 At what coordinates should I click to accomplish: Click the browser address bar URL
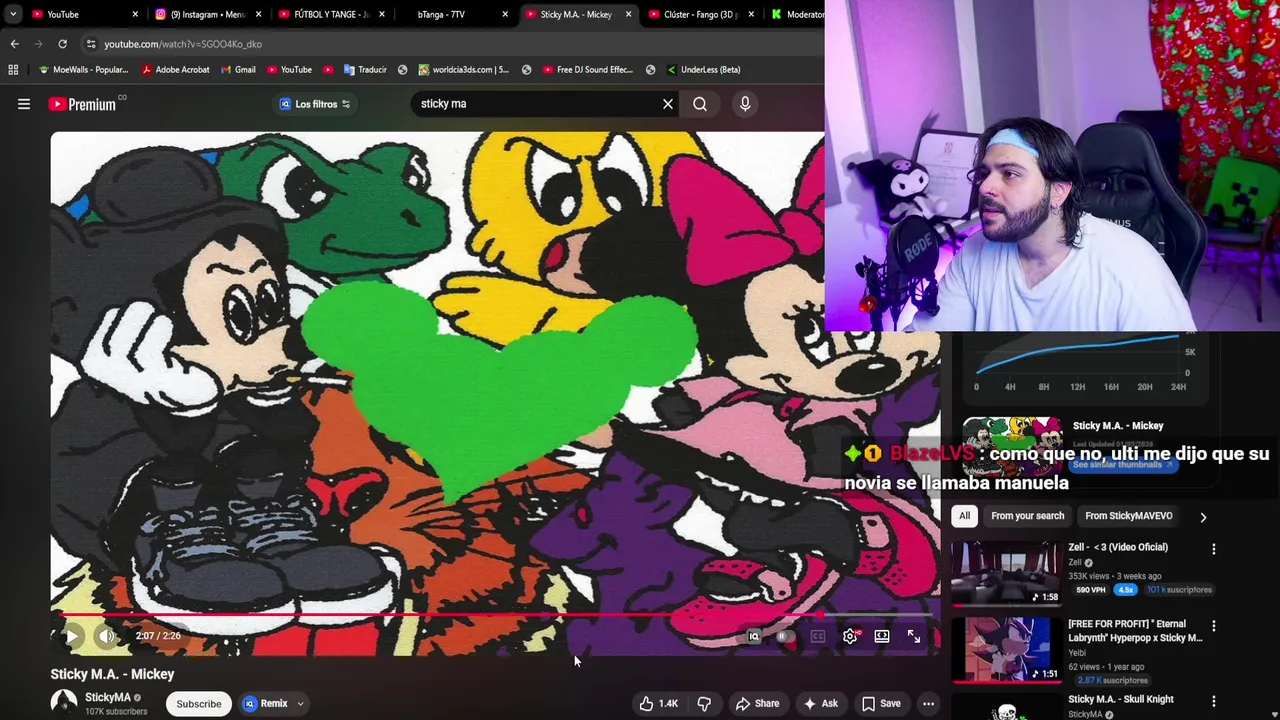(x=183, y=44)
